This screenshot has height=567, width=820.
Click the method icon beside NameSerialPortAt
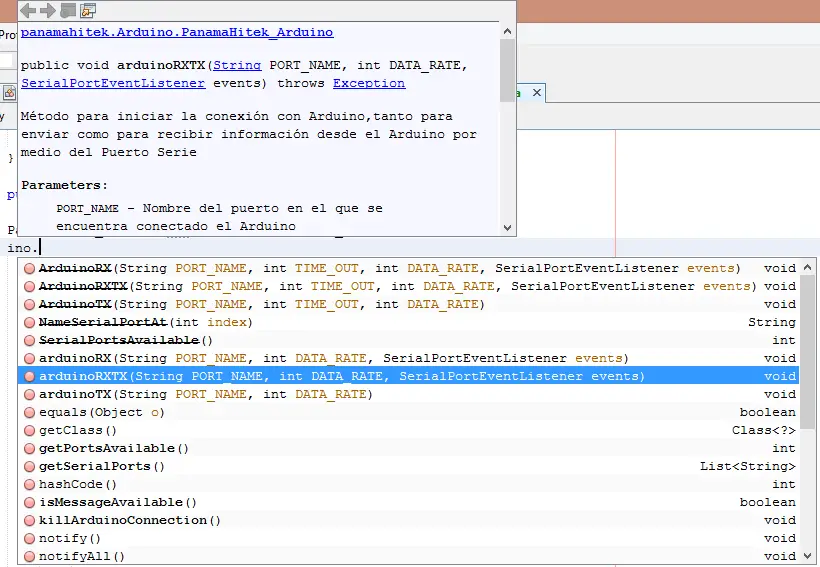[29, 322]
